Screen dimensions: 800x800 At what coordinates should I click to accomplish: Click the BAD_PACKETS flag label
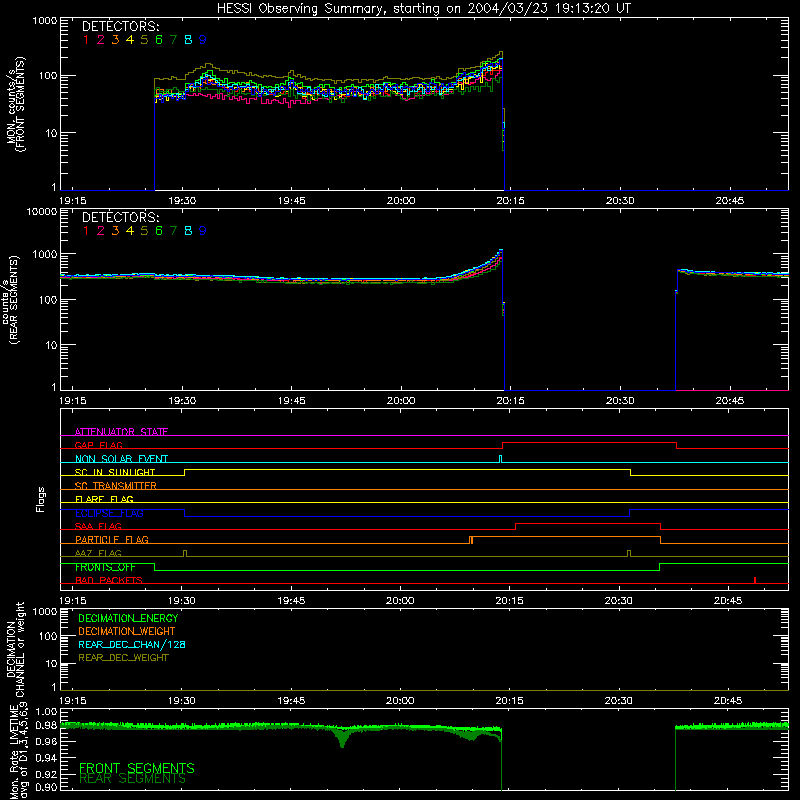(109, 580)
